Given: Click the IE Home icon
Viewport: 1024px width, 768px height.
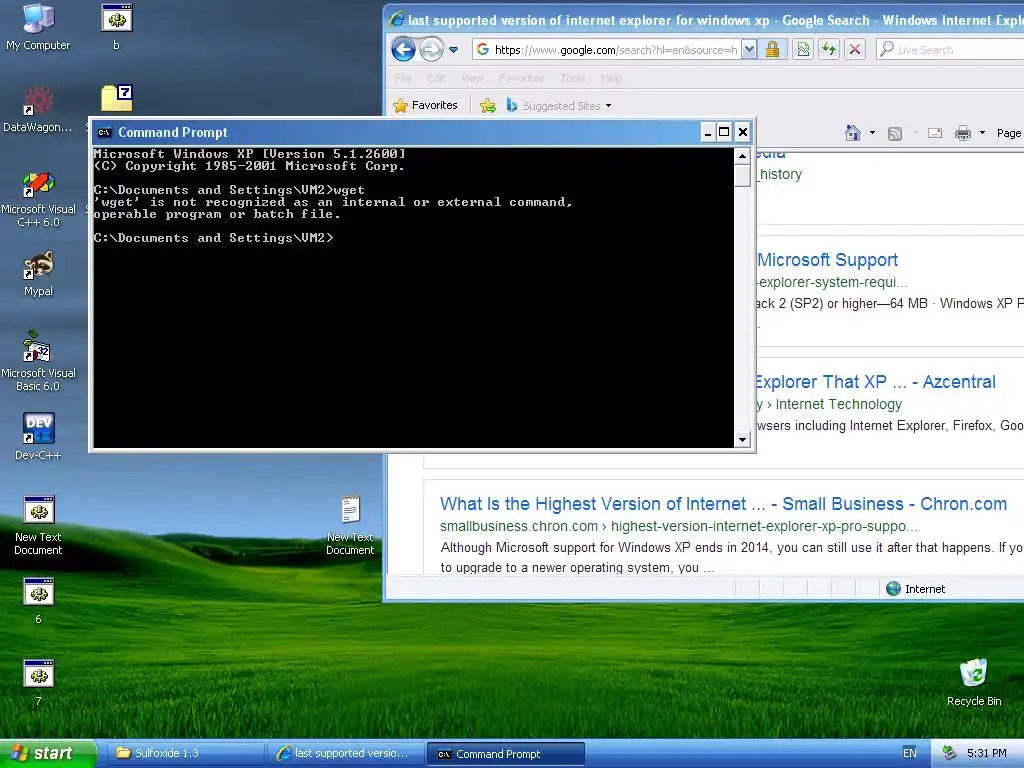Looking at the screenshot, I should 852,133.
